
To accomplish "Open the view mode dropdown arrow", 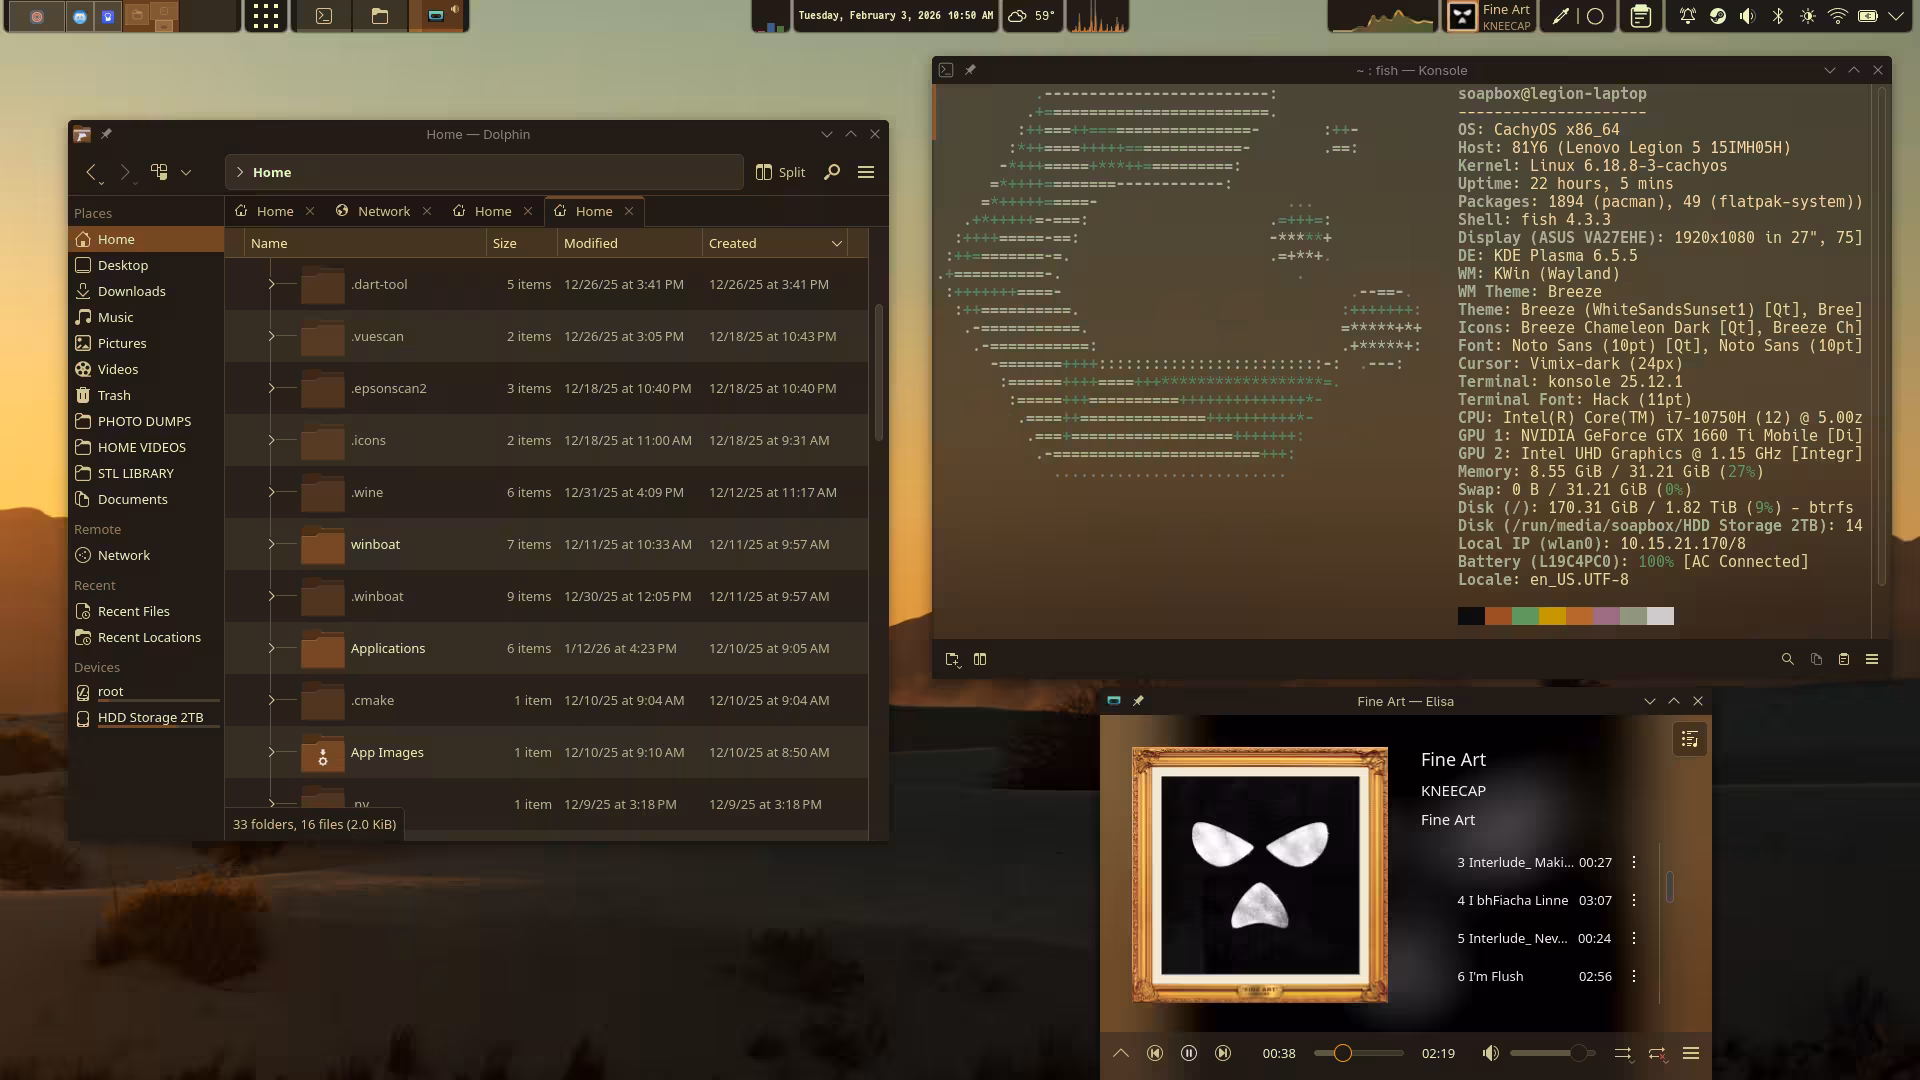I will tap(186, 172).
